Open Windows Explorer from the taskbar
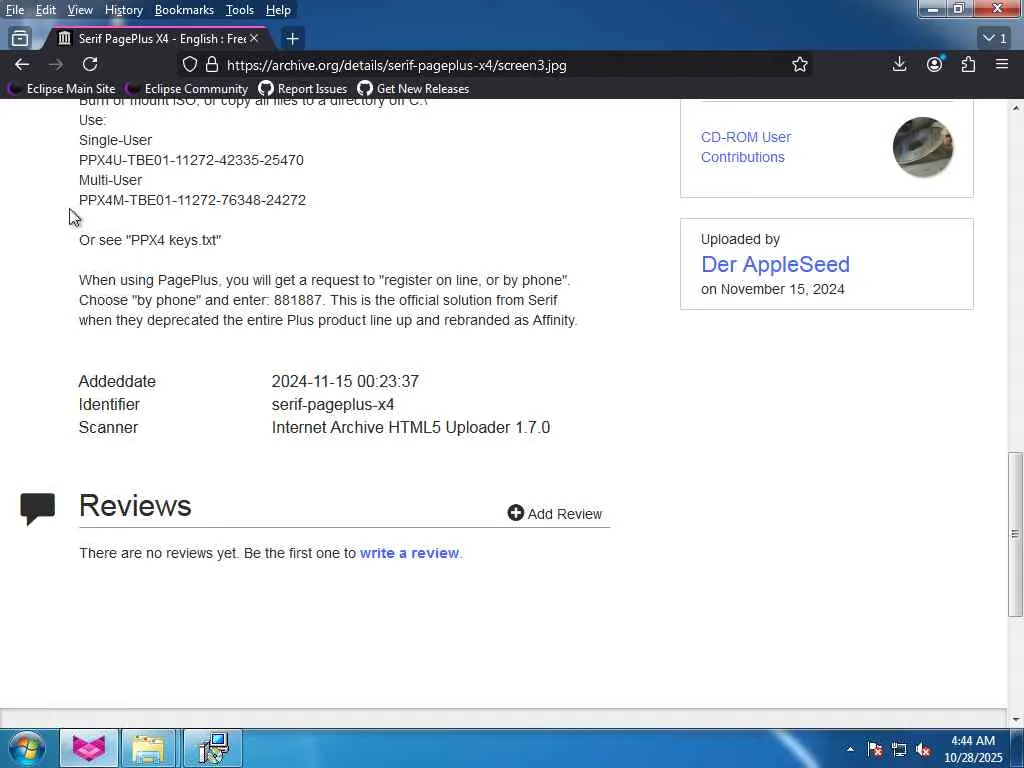Screen dimensions: 1024x768 [x=149, y=748]
